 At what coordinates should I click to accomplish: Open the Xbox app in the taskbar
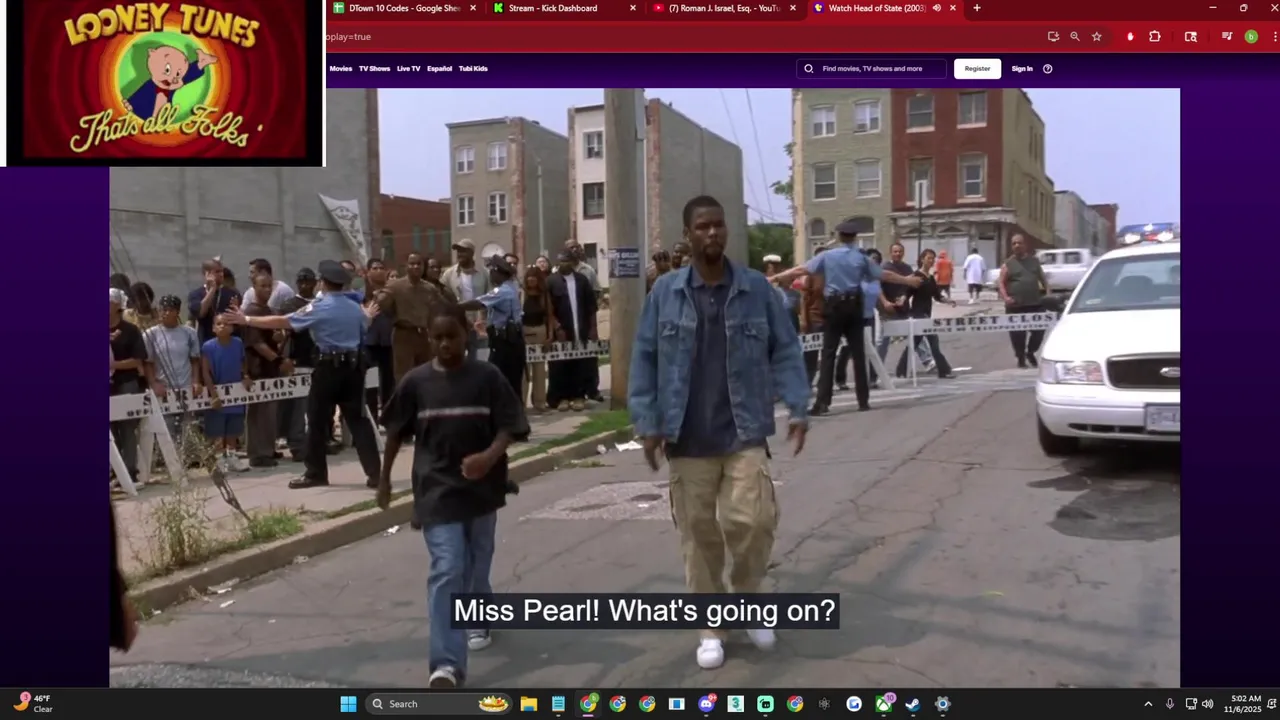(884, 704)
